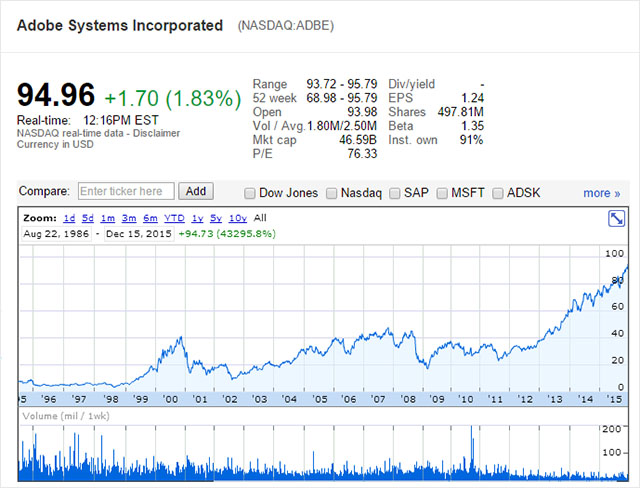Click the Open value 93.98
Image resolution: width=640 pixels, height=488 pixels.
[x=362, y=112]
